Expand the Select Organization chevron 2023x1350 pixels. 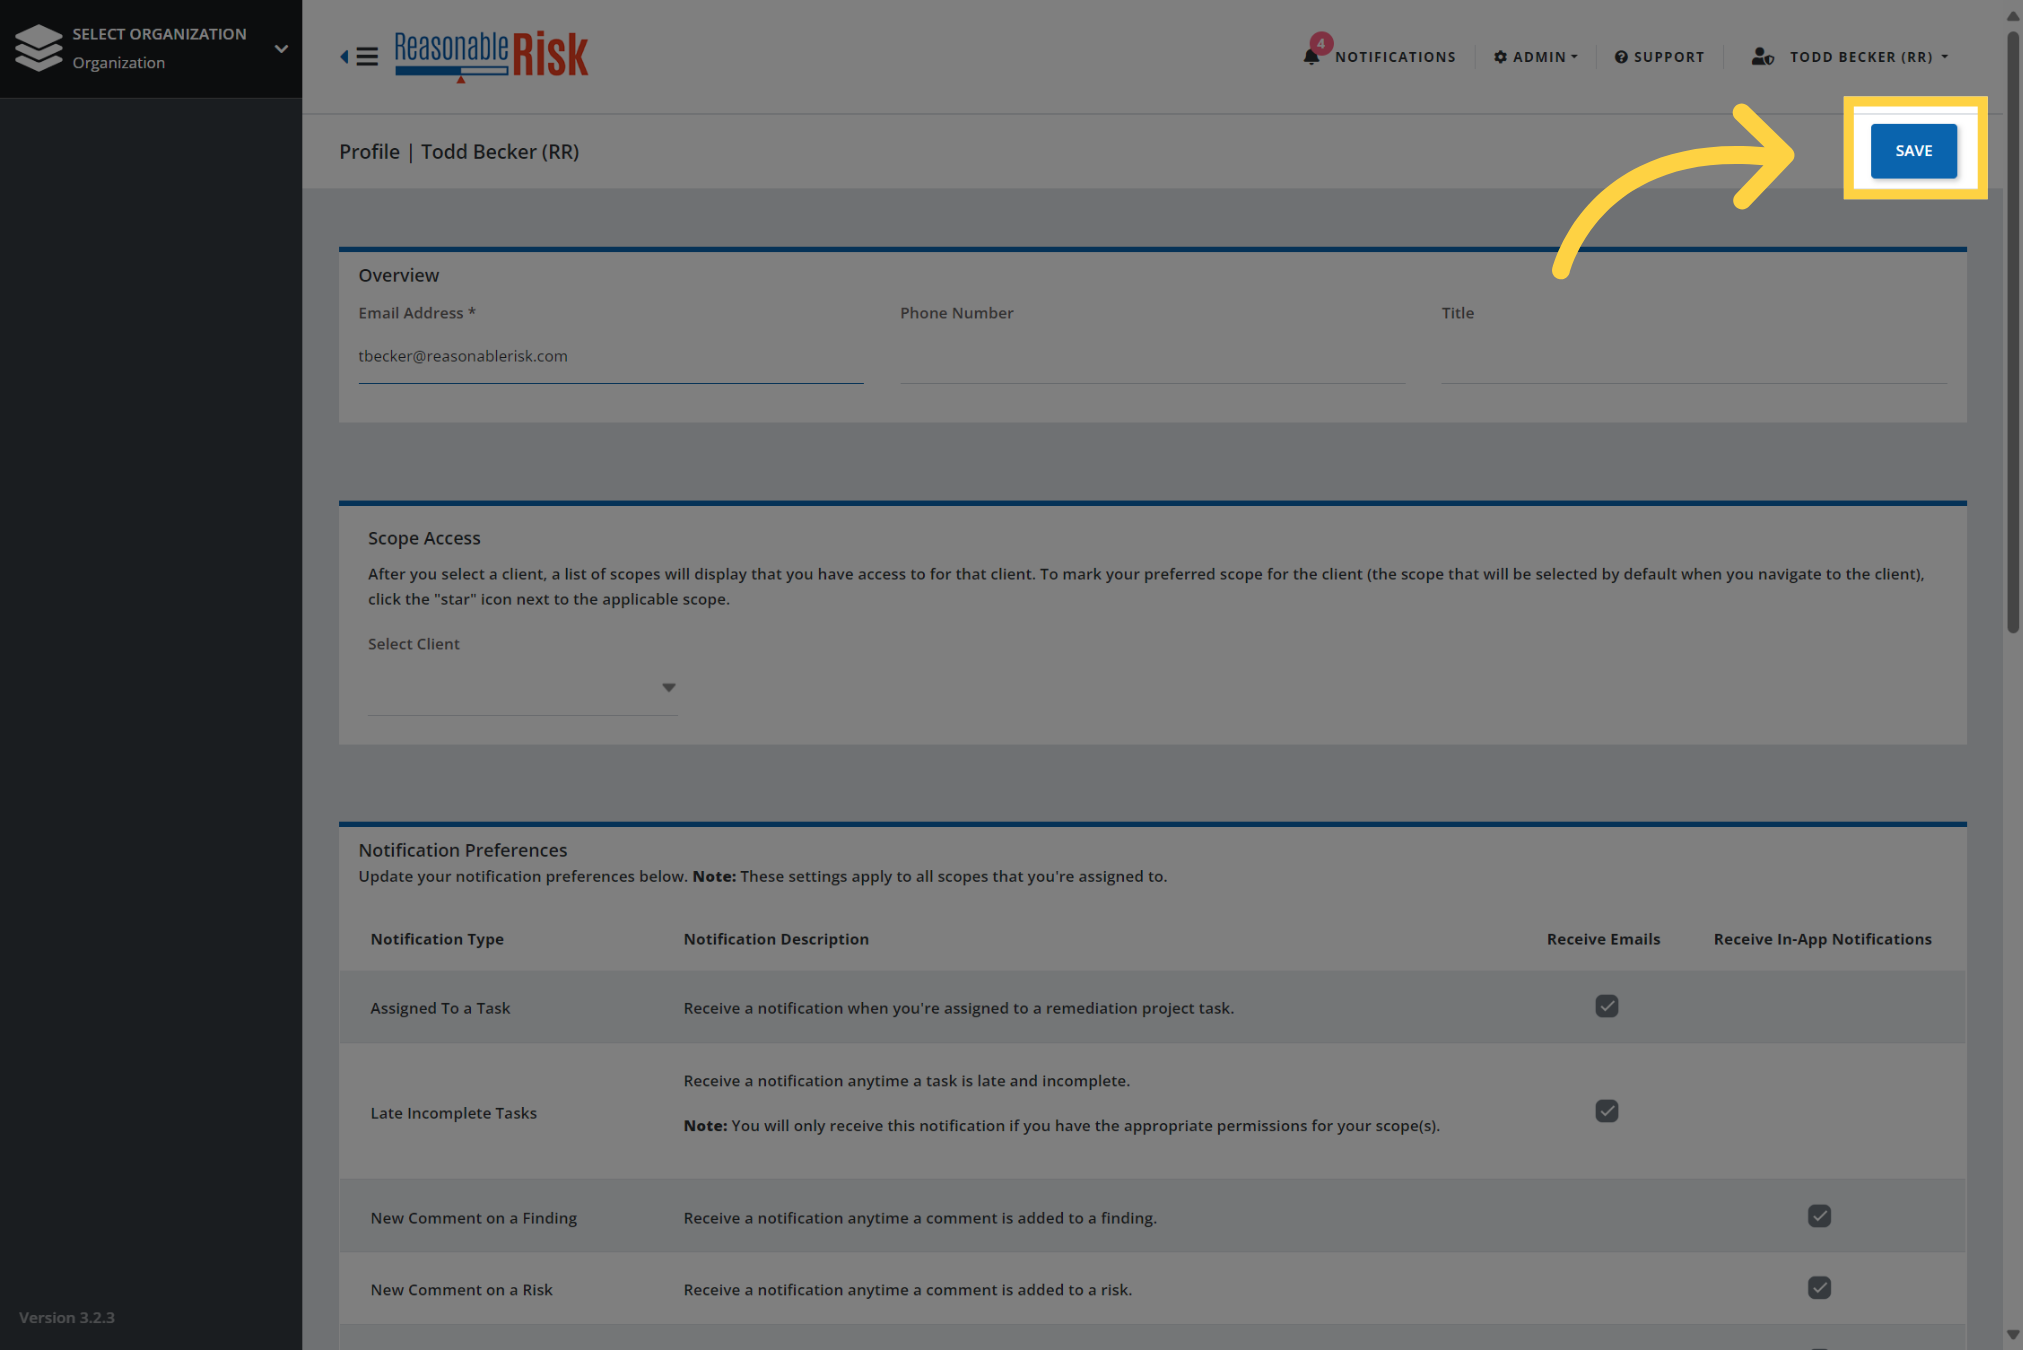click(x=281, y=48)
